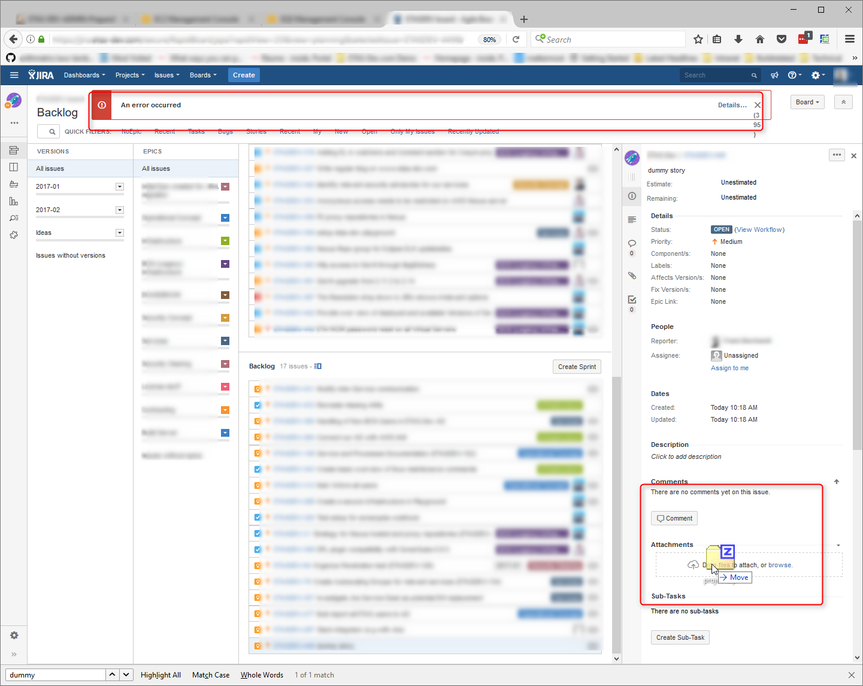Select 'All issues' under Versions
The image size is (863, 686).
80,168
